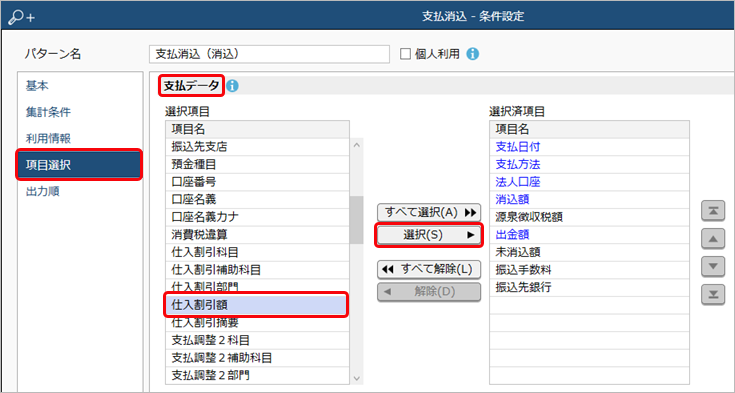735x393 pixels.
Task: Click the magnifier plus icon in title bar
Action: [x=22, y=17]
